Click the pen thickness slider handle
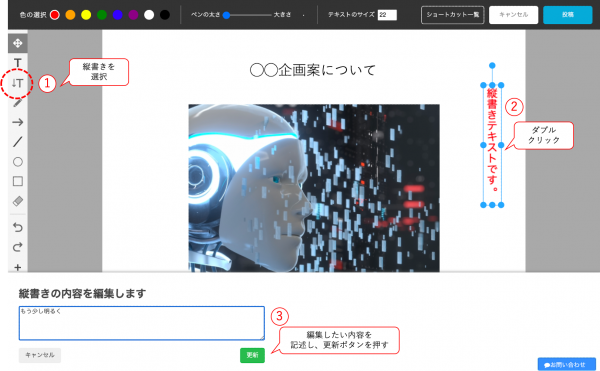Screen dimensions: 600x371 227,15
